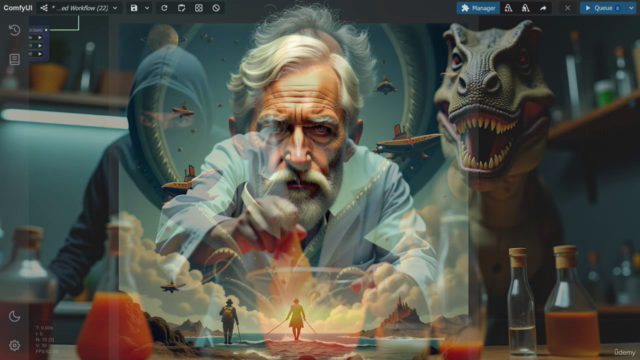The height and width of the screenshot is (360, 640).
Task: Click the clear workflow circle-slash icon
Action: click(216, 8)
